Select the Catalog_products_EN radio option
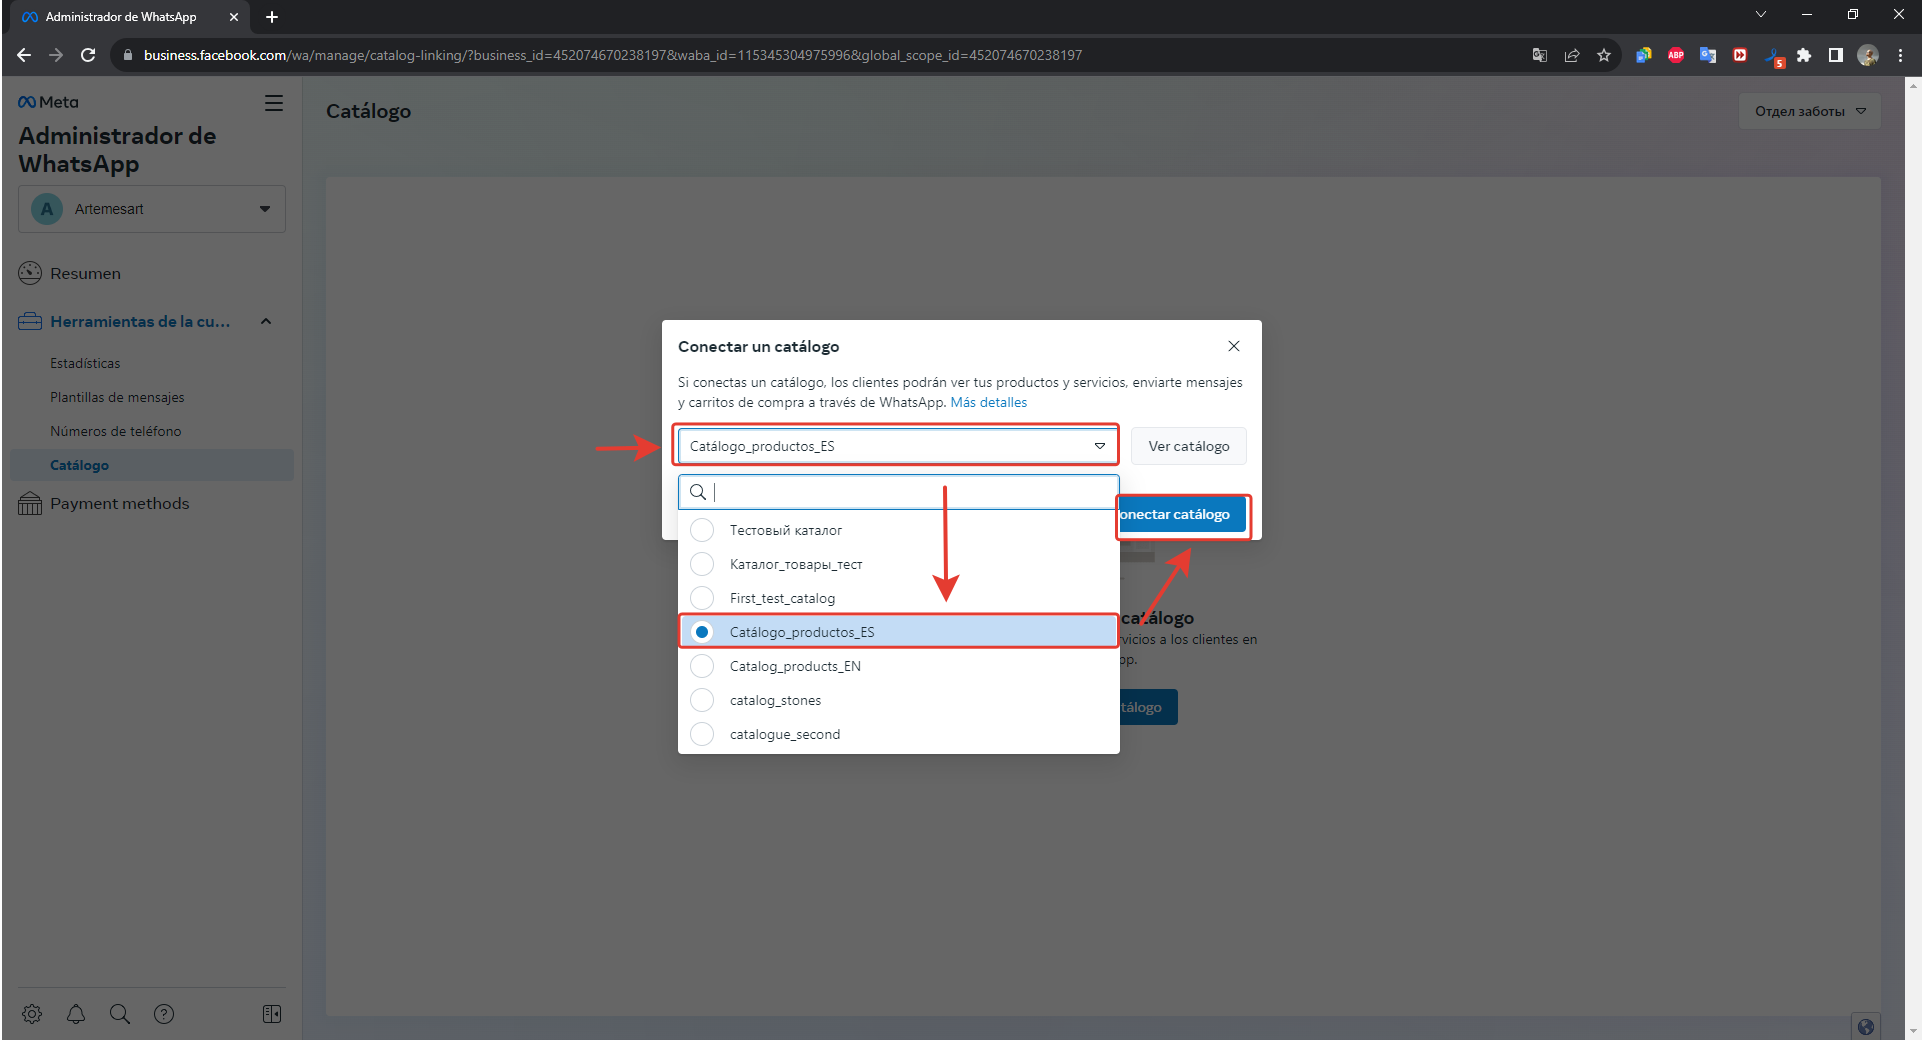Viewport: 1922px width, 1040px height. click(702, 666)
